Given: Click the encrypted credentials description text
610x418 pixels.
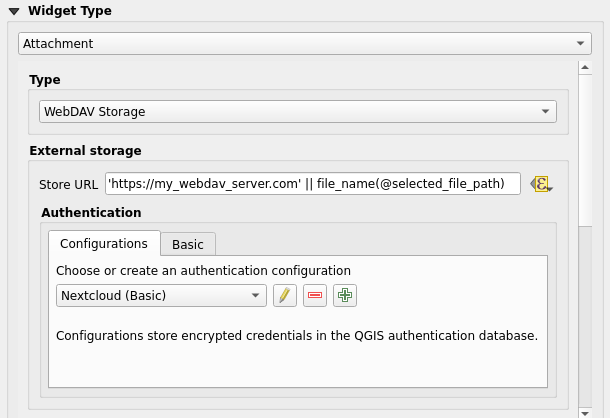Looking at the screenshot, I should tap(297, 335).
